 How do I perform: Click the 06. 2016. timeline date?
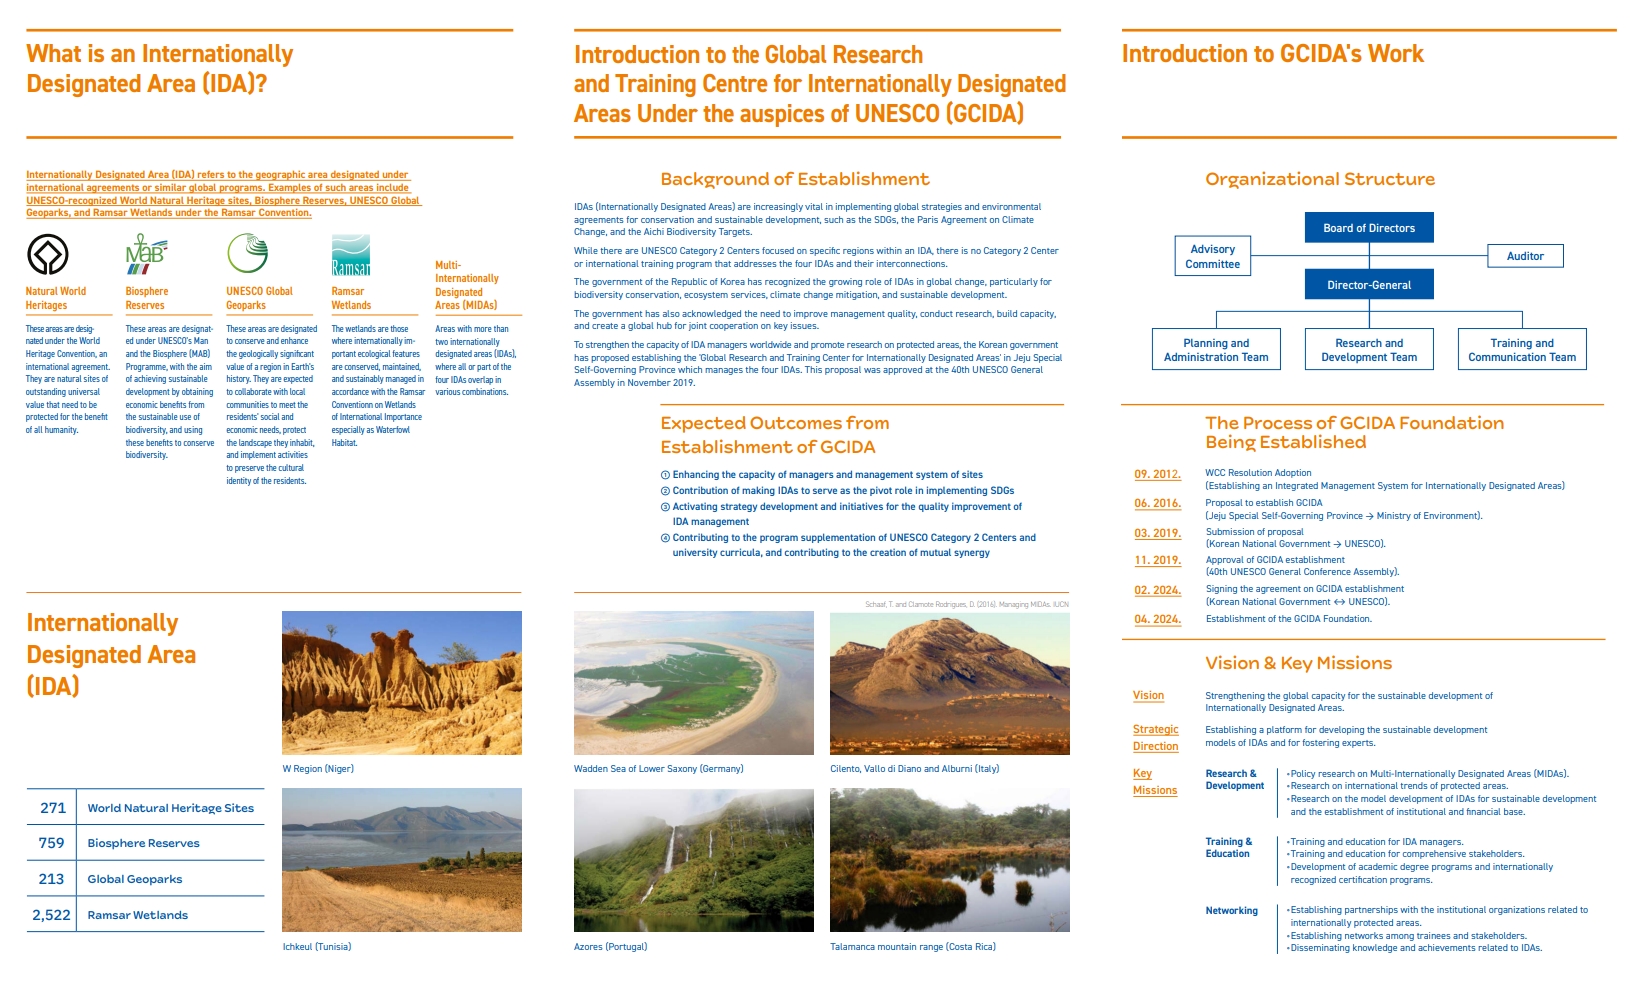[1157, 504]
